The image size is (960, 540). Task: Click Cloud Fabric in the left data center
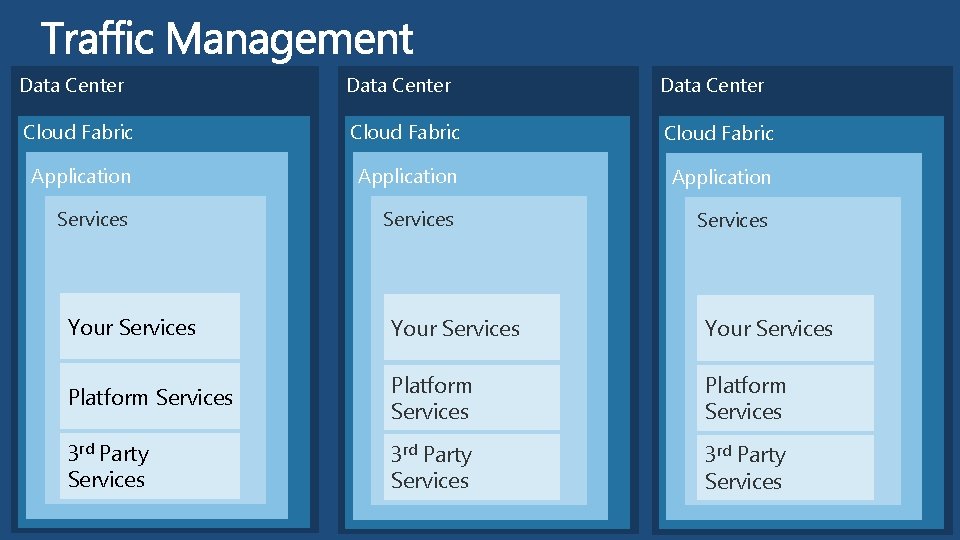click(x=78, y=132)
